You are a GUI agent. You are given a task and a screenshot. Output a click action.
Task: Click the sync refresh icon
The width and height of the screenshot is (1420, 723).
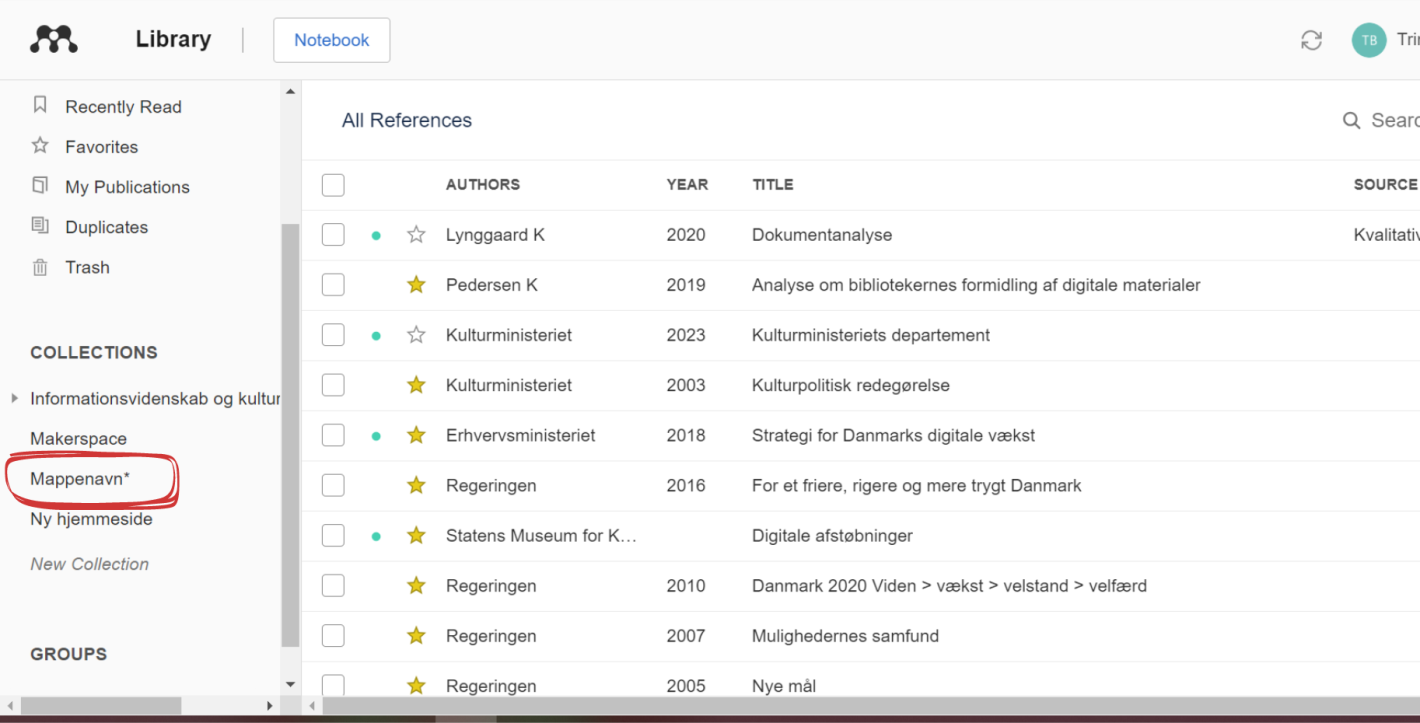(x=1311, y=40)
